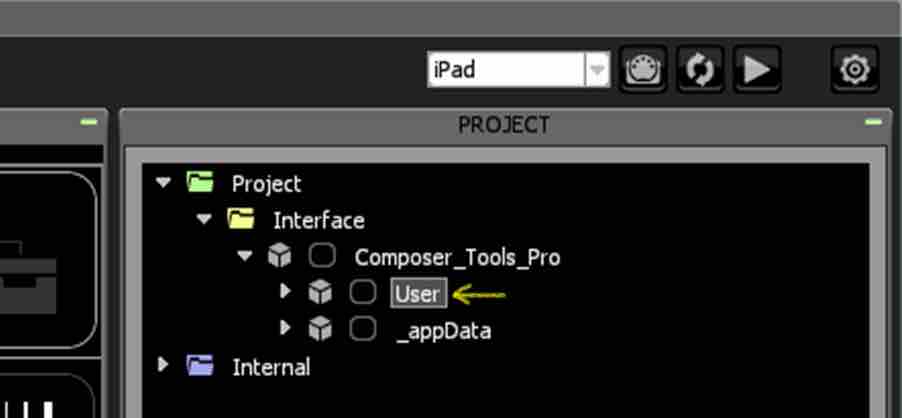Open the iPad device dropdown
Screen dimensions: 902x418
(597, 70)
